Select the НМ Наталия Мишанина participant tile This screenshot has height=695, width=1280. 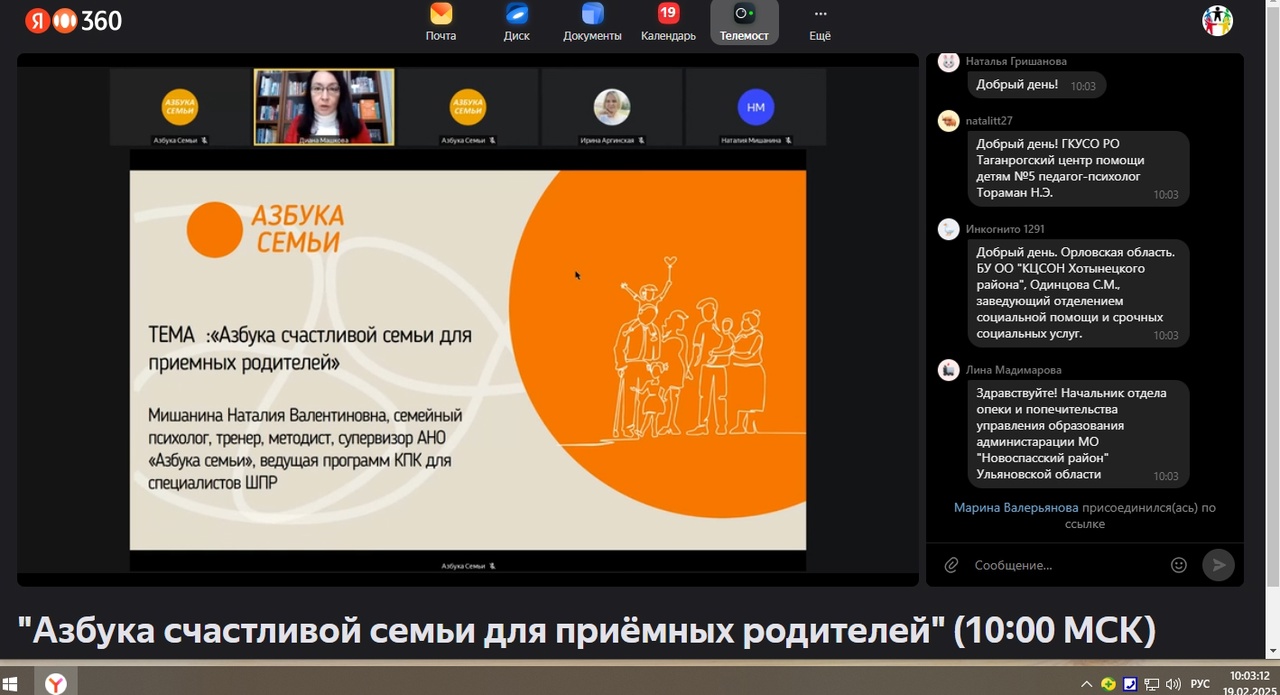(x=756, y=108)
